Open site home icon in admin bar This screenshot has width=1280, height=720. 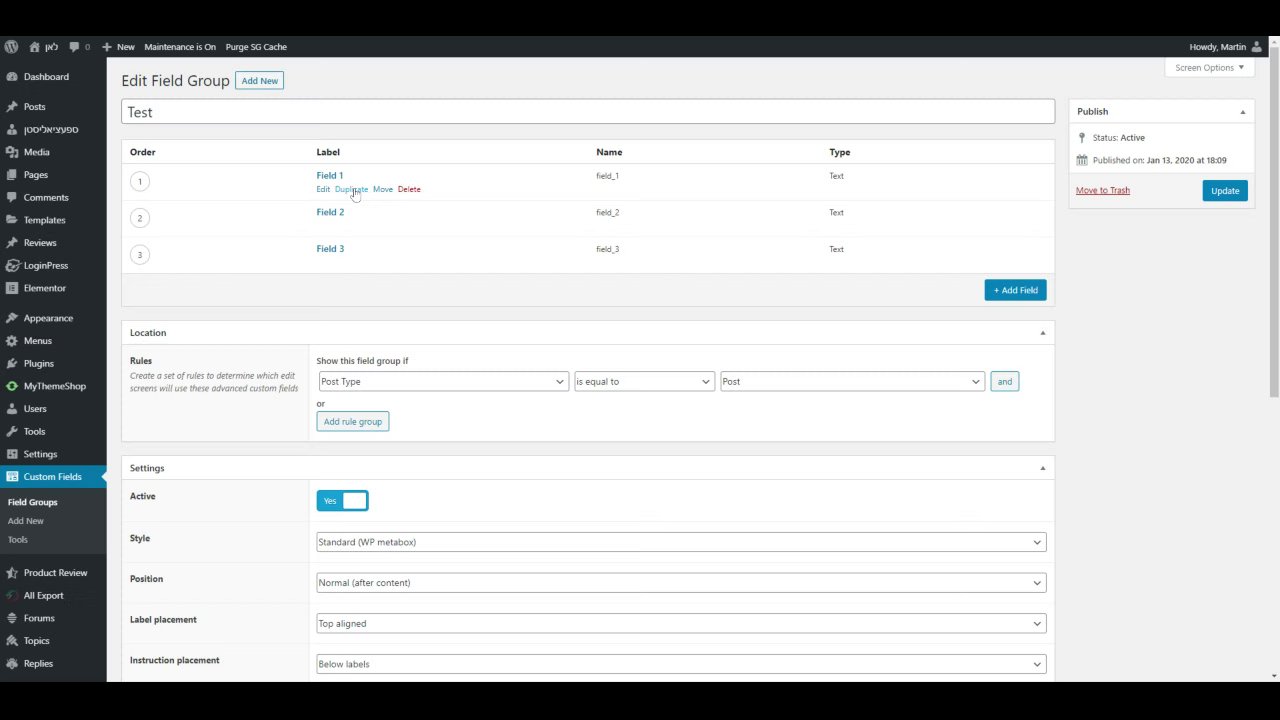pos(35,47)
